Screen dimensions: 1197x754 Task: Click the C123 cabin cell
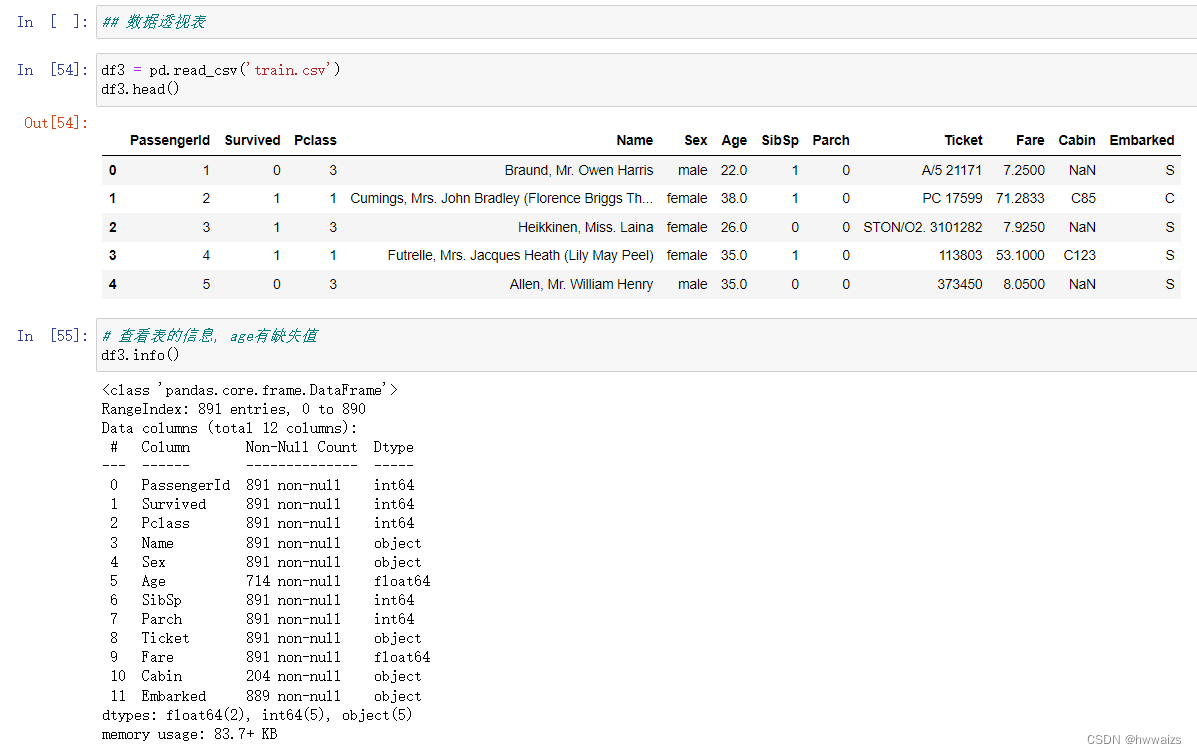(x=1079, y=256)
